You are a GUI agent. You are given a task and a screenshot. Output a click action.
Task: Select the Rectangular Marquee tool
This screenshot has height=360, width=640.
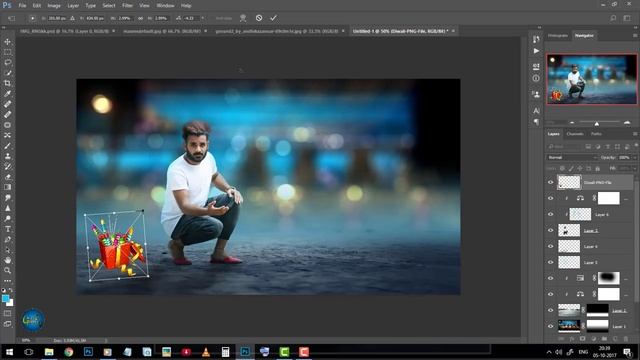click(7, 52)
